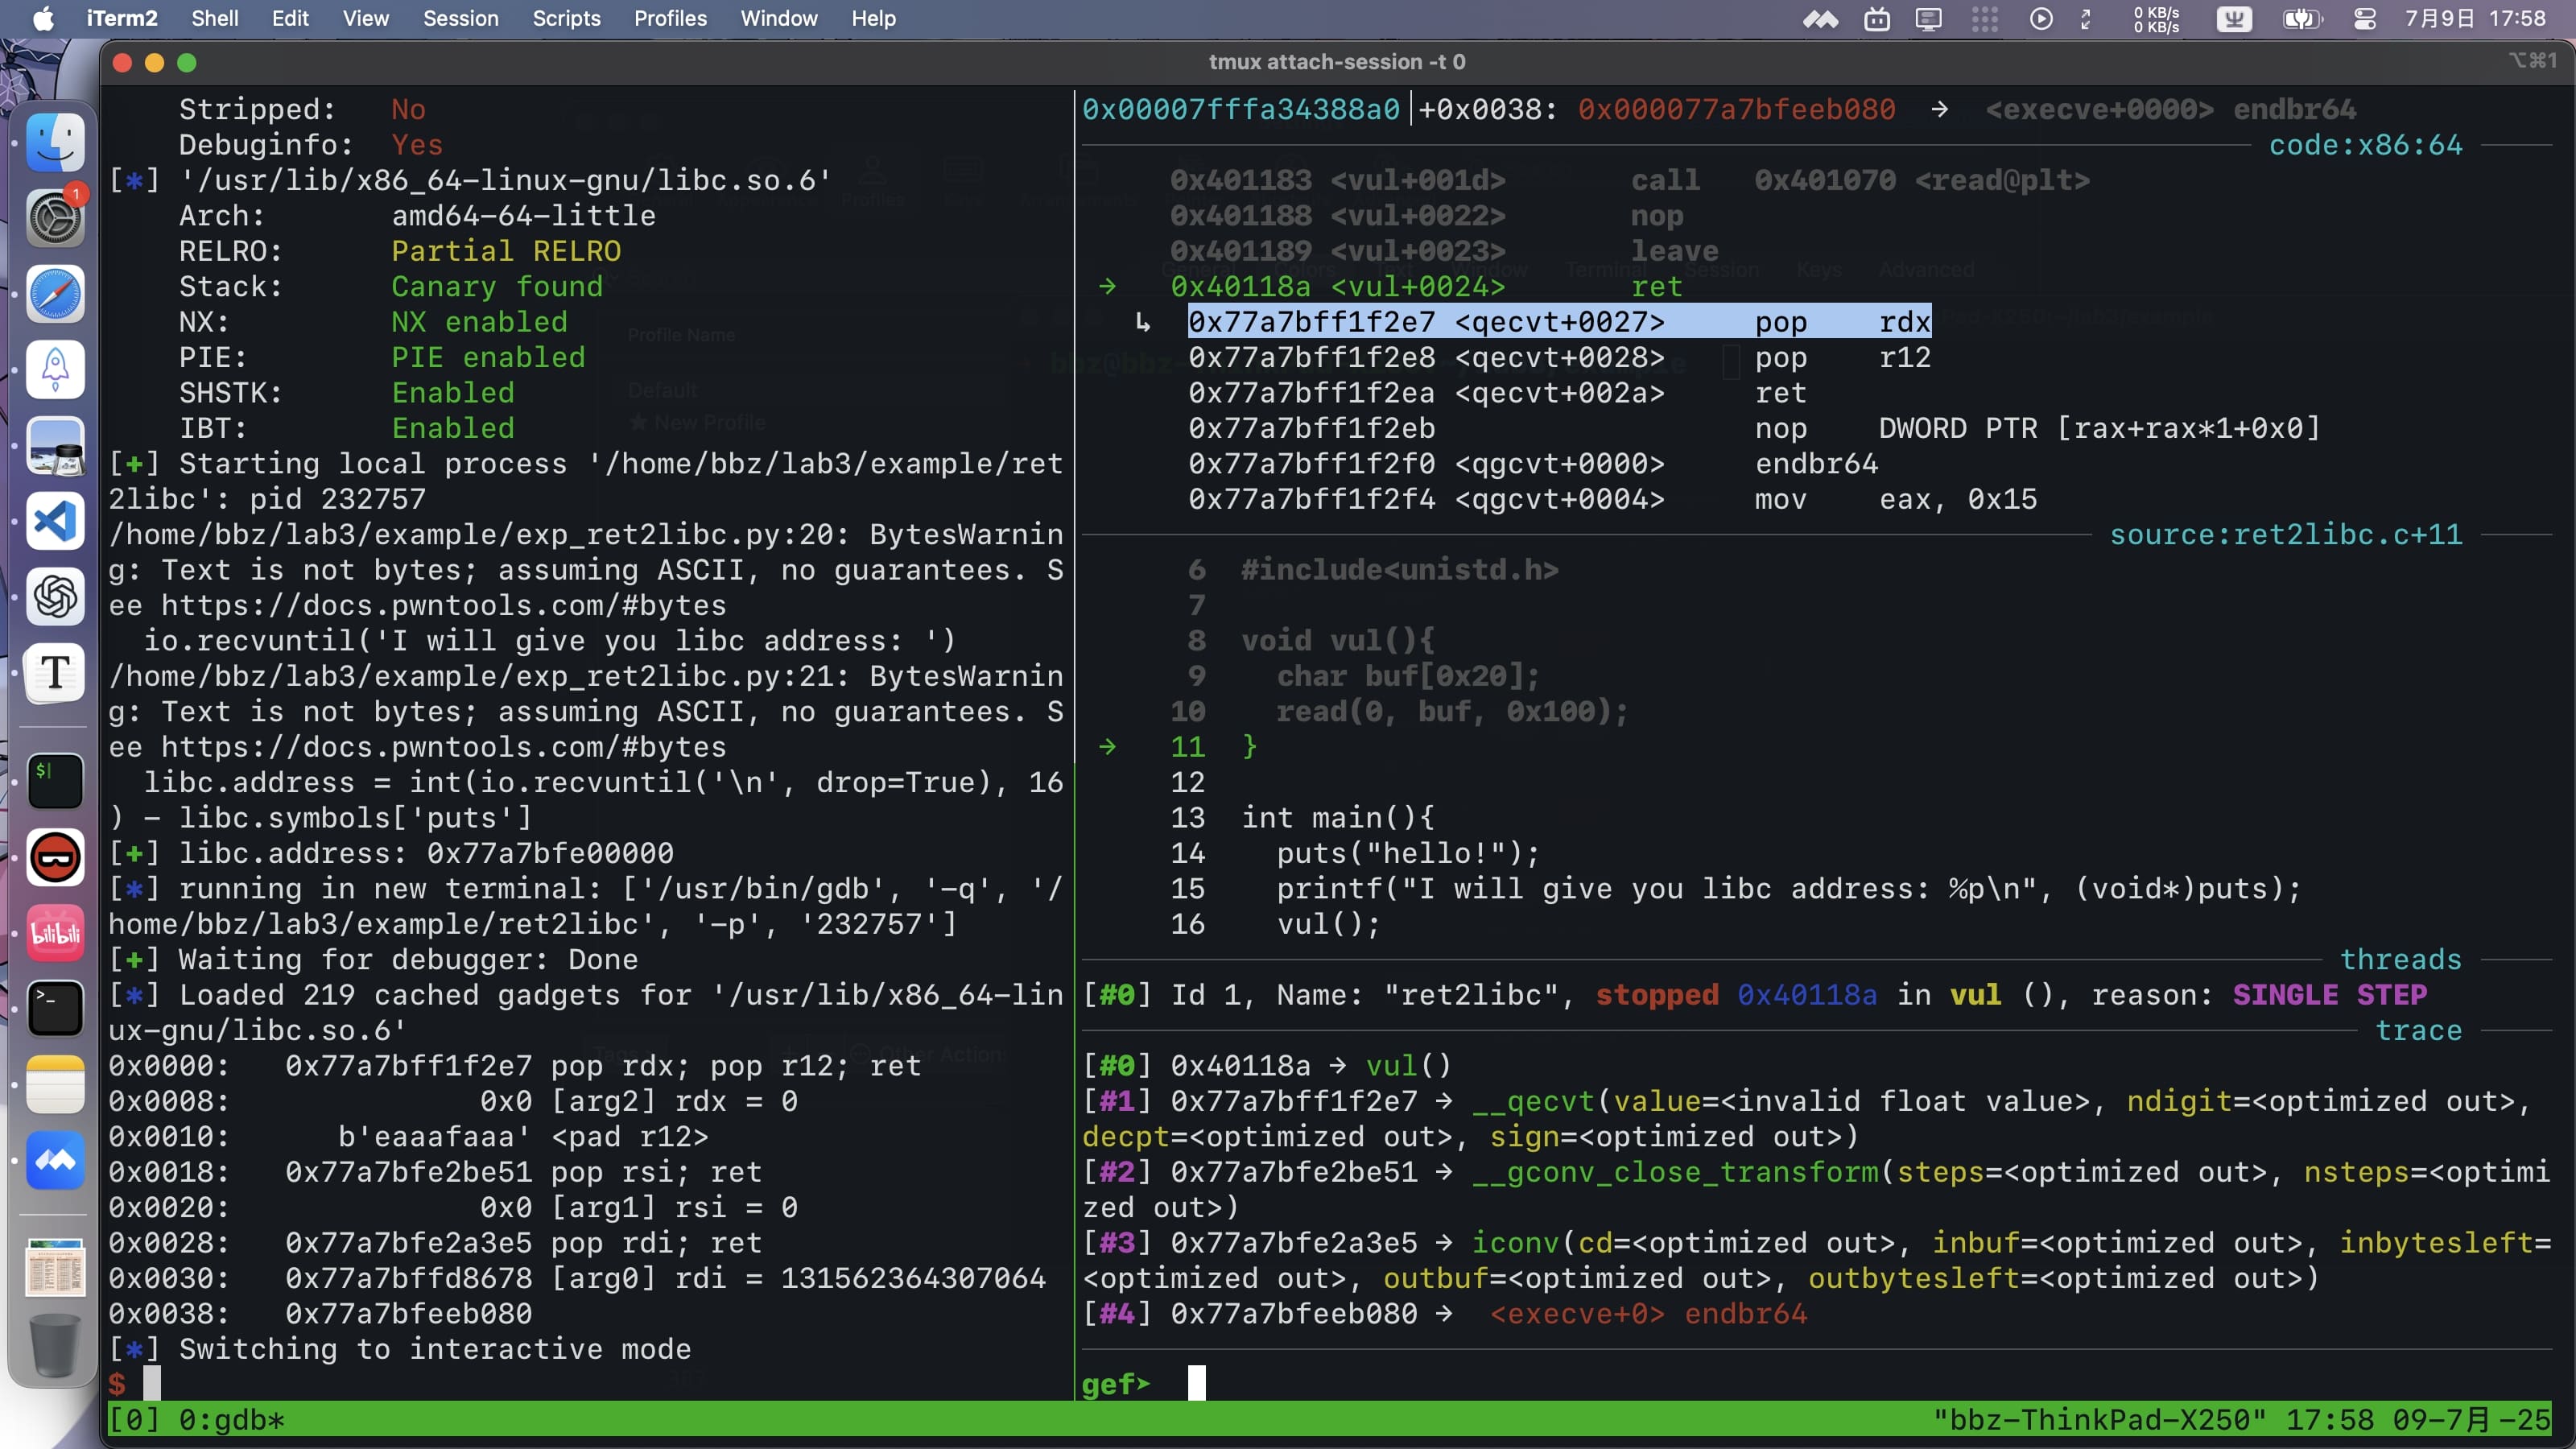Open the Shell menu
The image size is (2576, 1449).
(x=214, y=19)
